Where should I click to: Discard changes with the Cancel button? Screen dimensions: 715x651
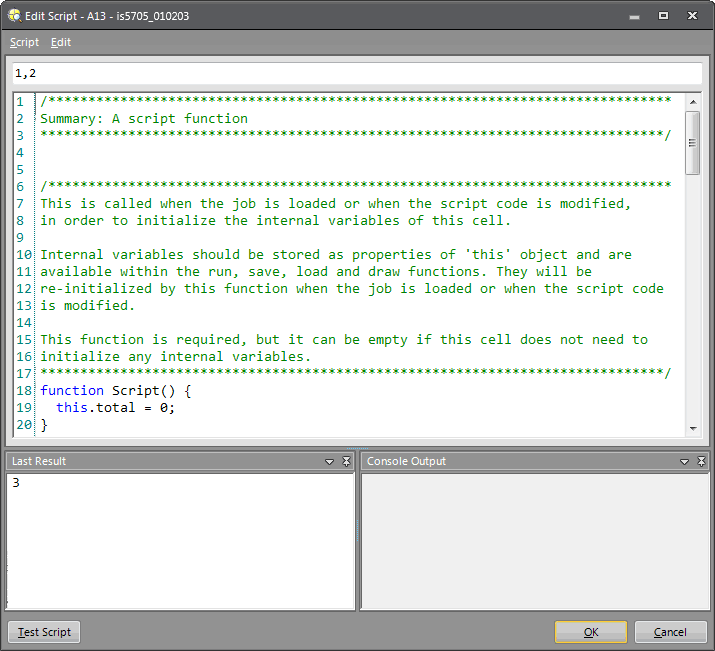pos(669,632)
